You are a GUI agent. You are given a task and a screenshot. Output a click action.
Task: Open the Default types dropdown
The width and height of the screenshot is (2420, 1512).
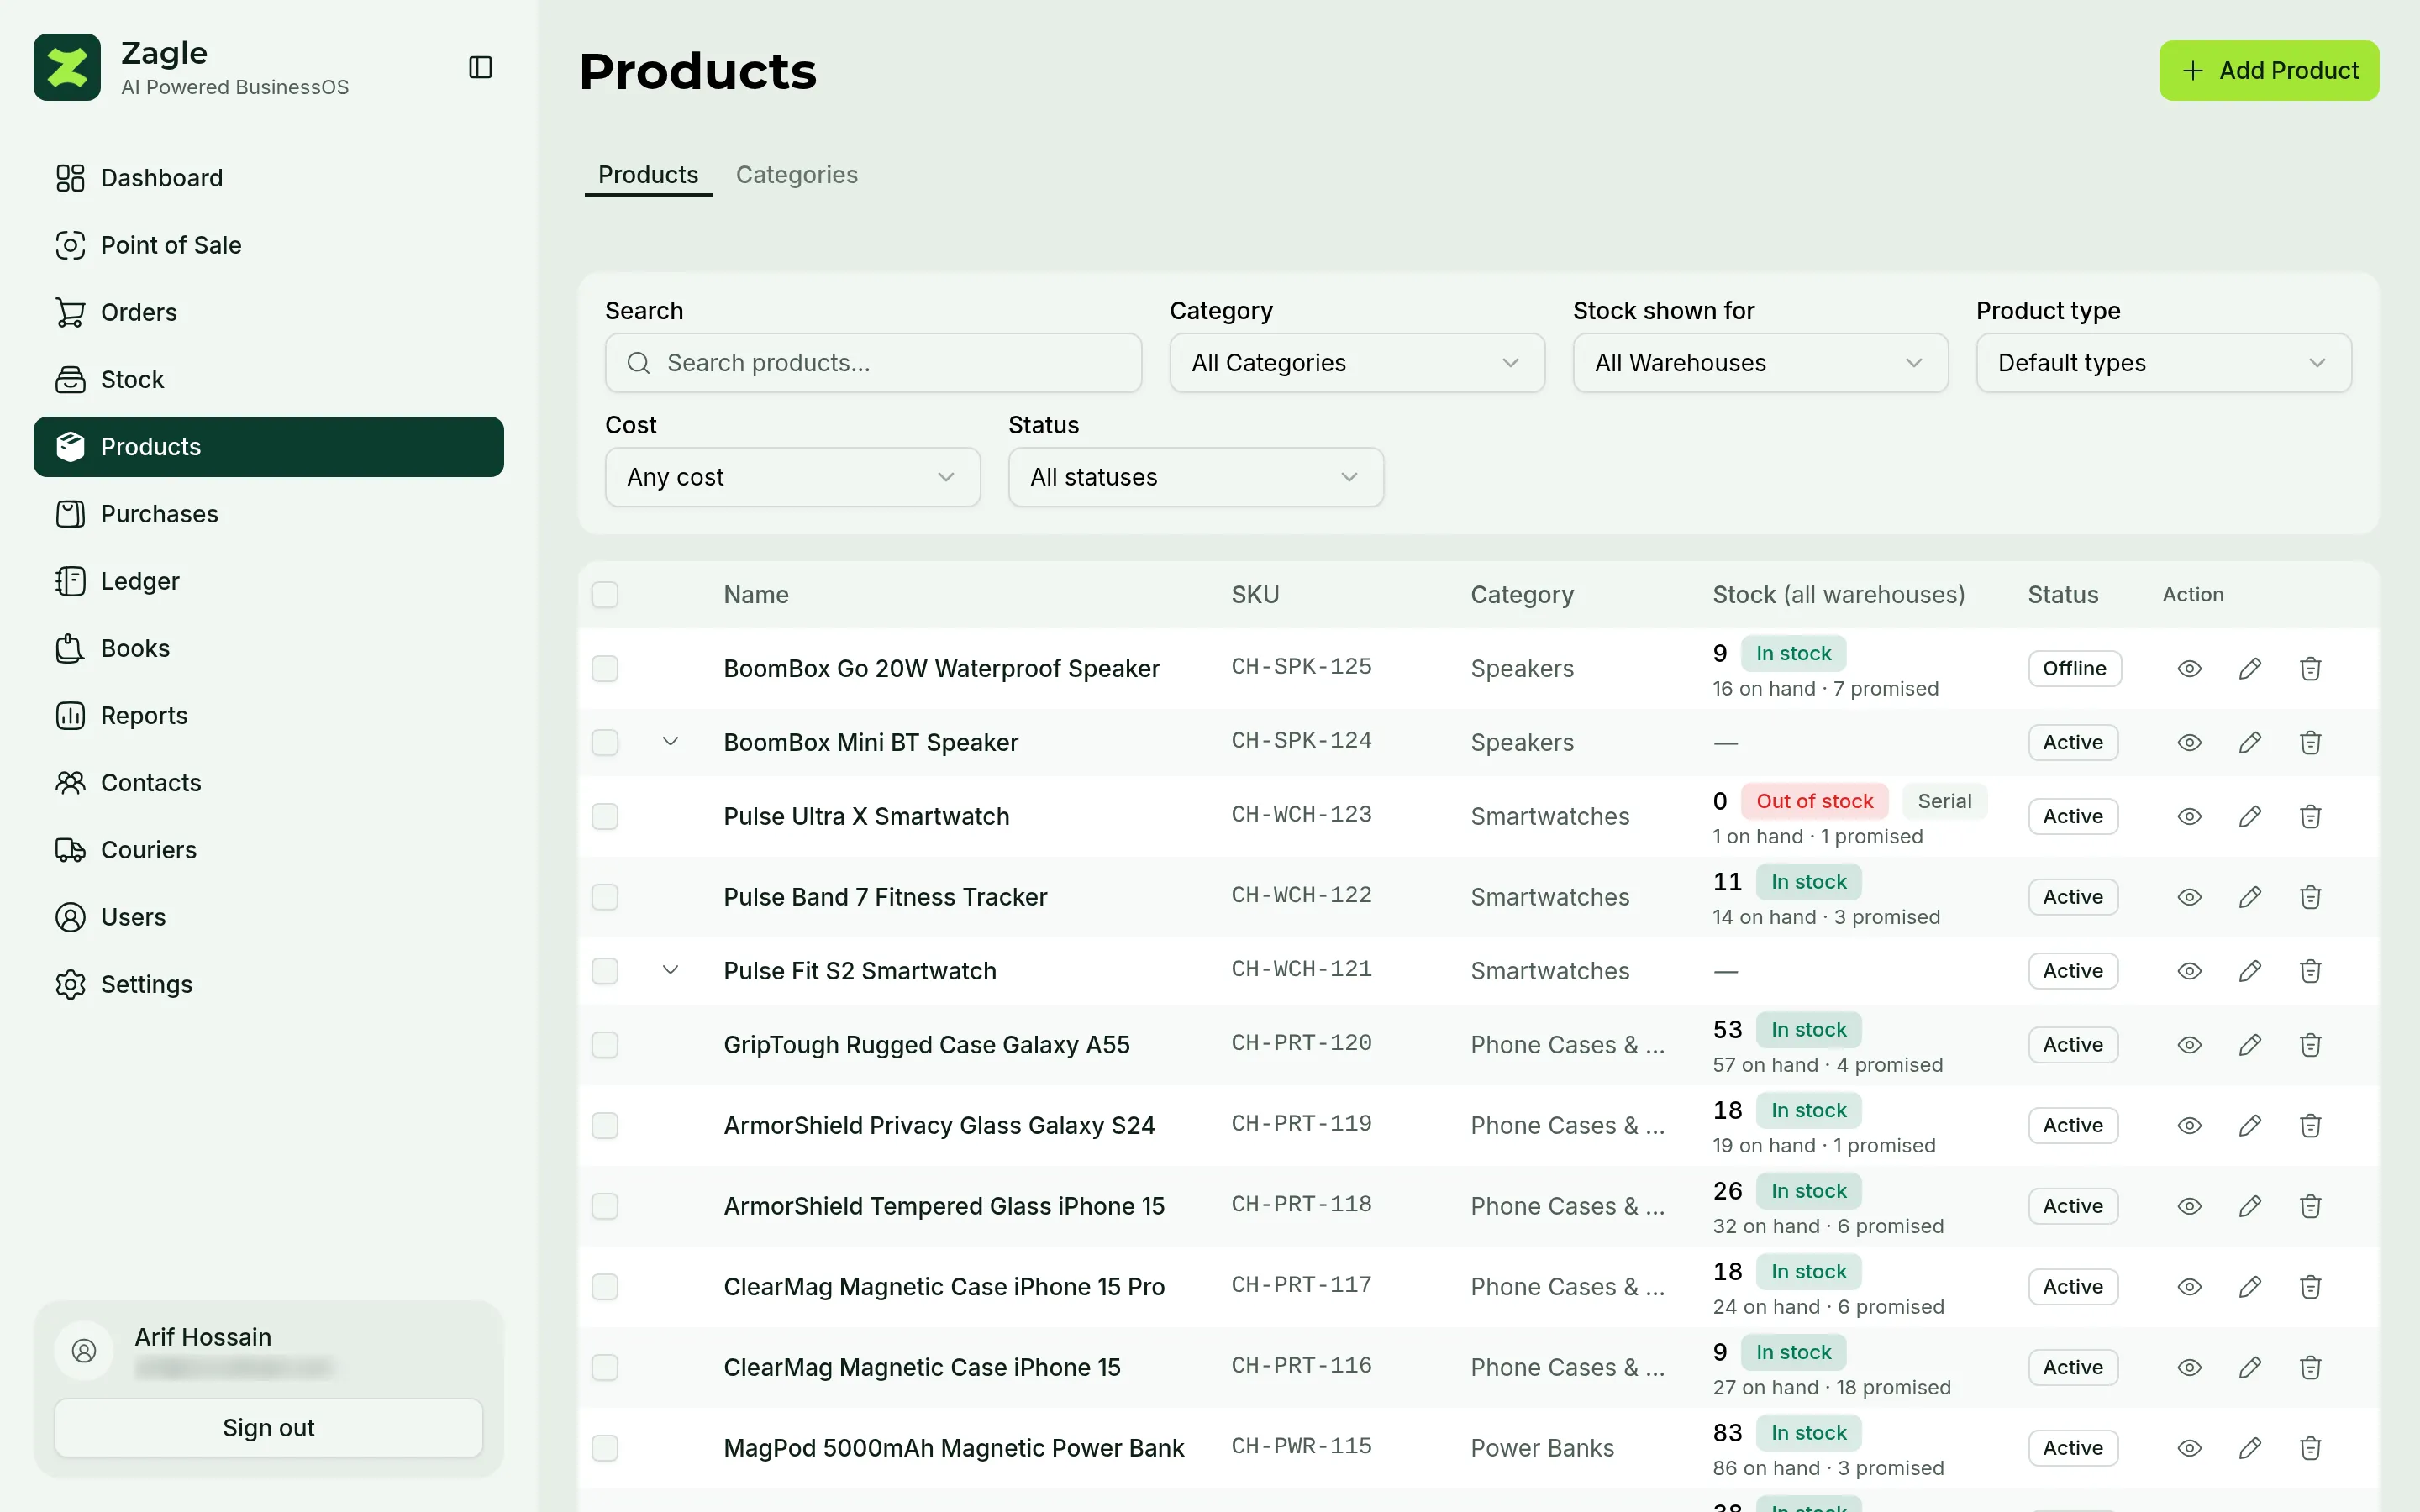click(x=2163, y=363)
